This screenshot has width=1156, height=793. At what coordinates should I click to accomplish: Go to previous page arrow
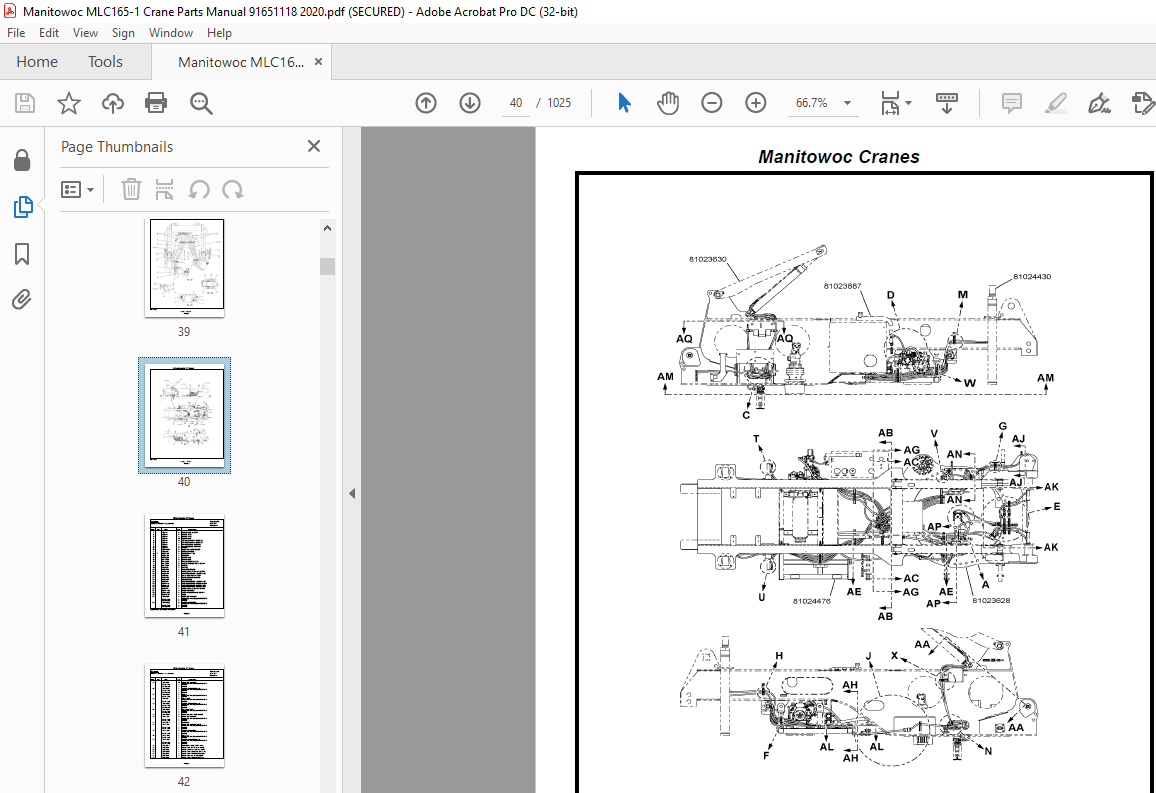click(426, 103)
